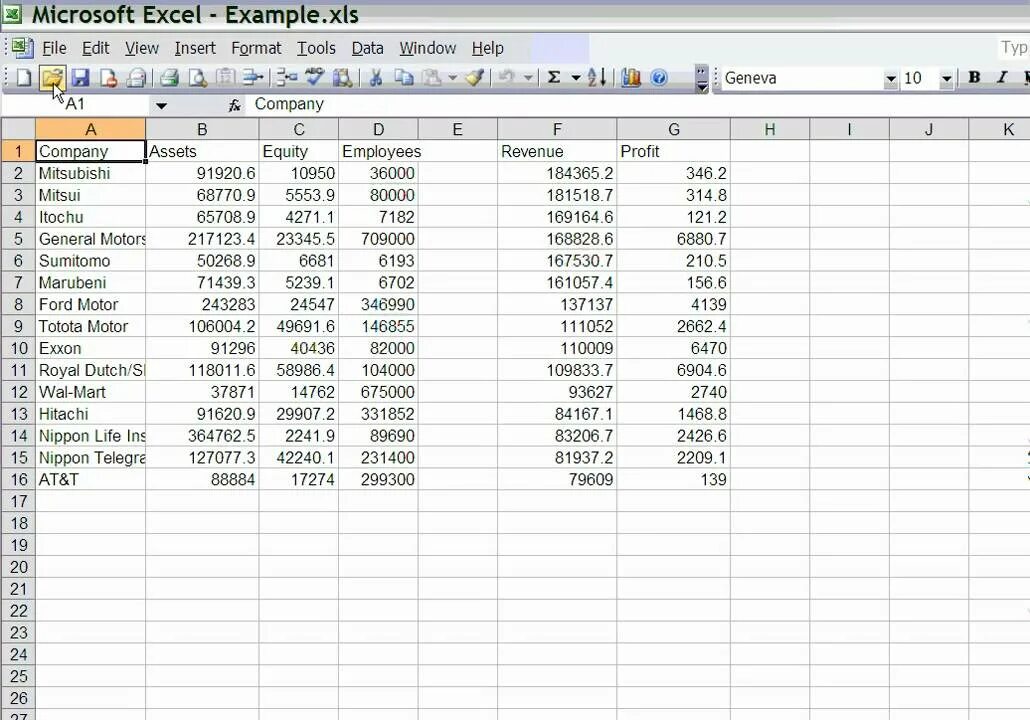Create a new blank workbook
The image size is (1030, 720).
[x=24, y=78]
